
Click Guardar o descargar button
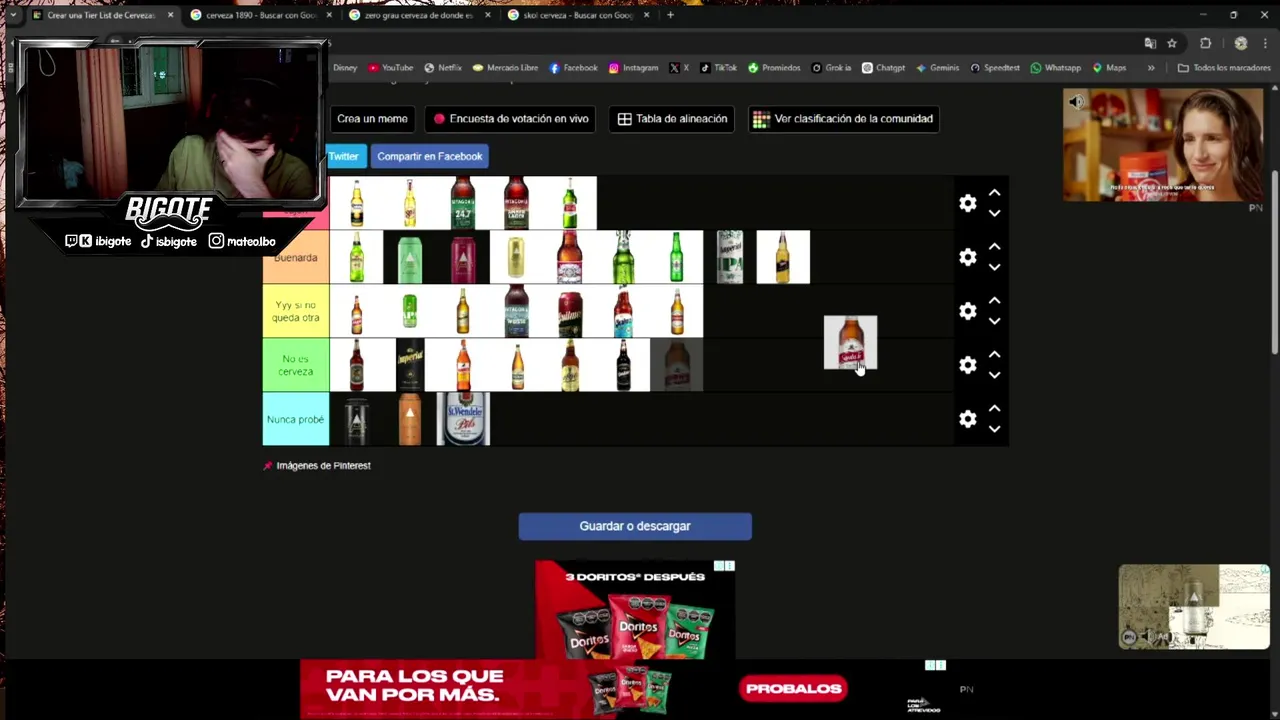click(635, 526)
